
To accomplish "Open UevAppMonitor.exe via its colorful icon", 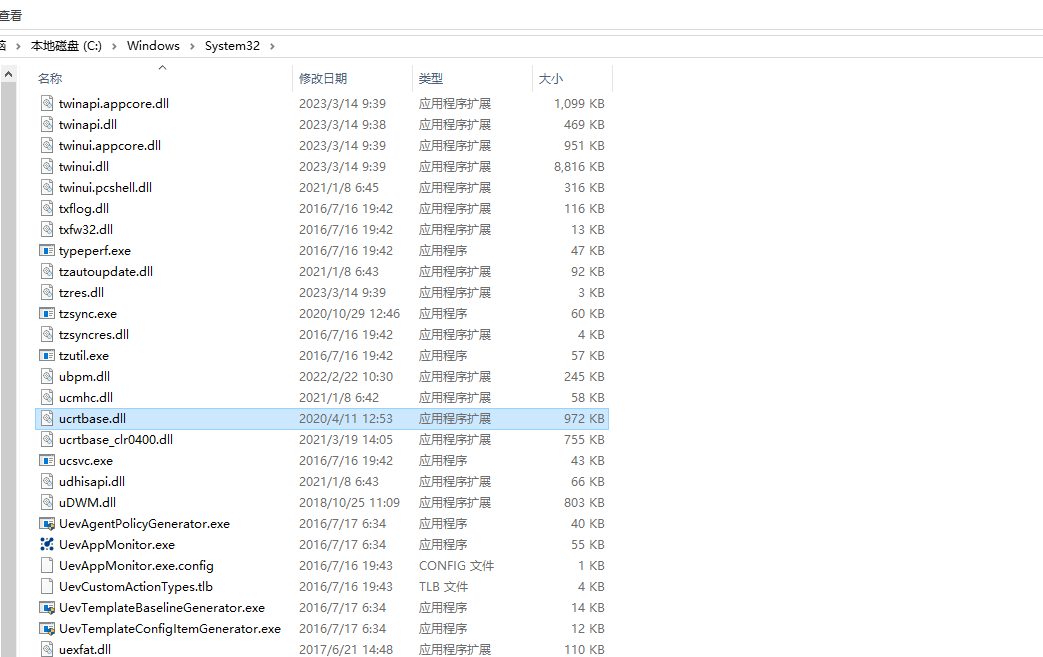I will point(46,544).
